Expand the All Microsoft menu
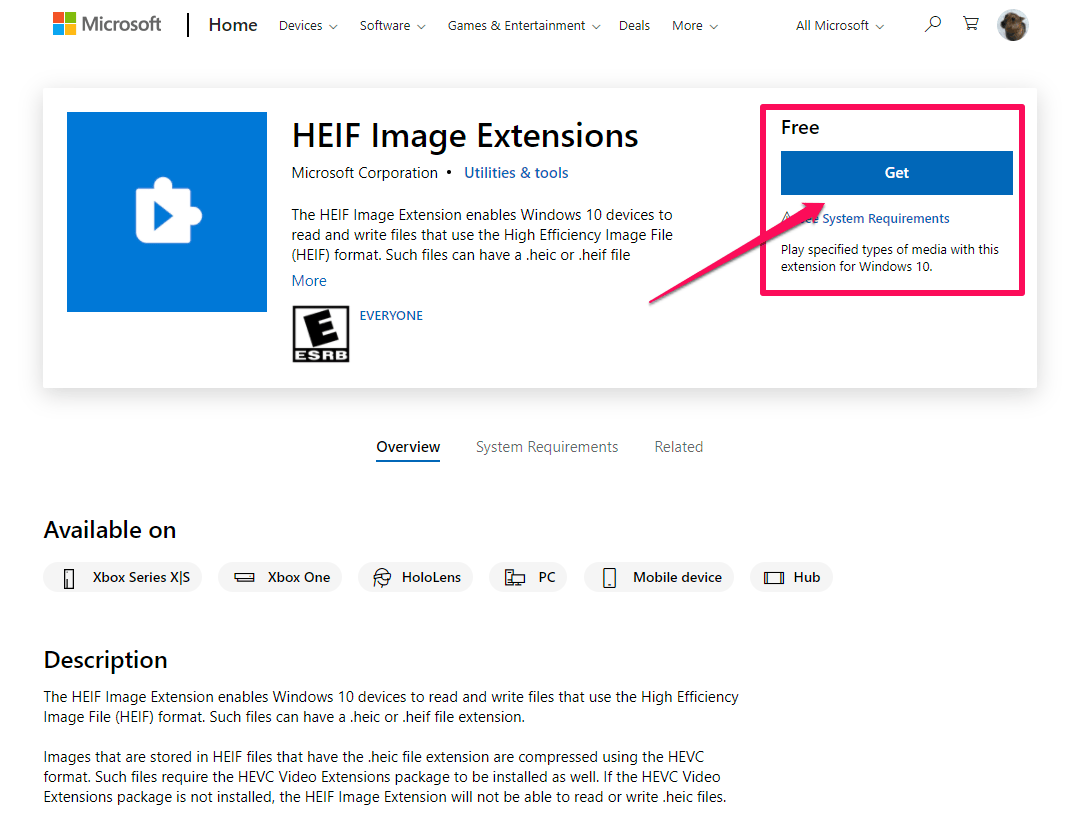The width and height of the screenshot is (1076, 819). point(840,25)
